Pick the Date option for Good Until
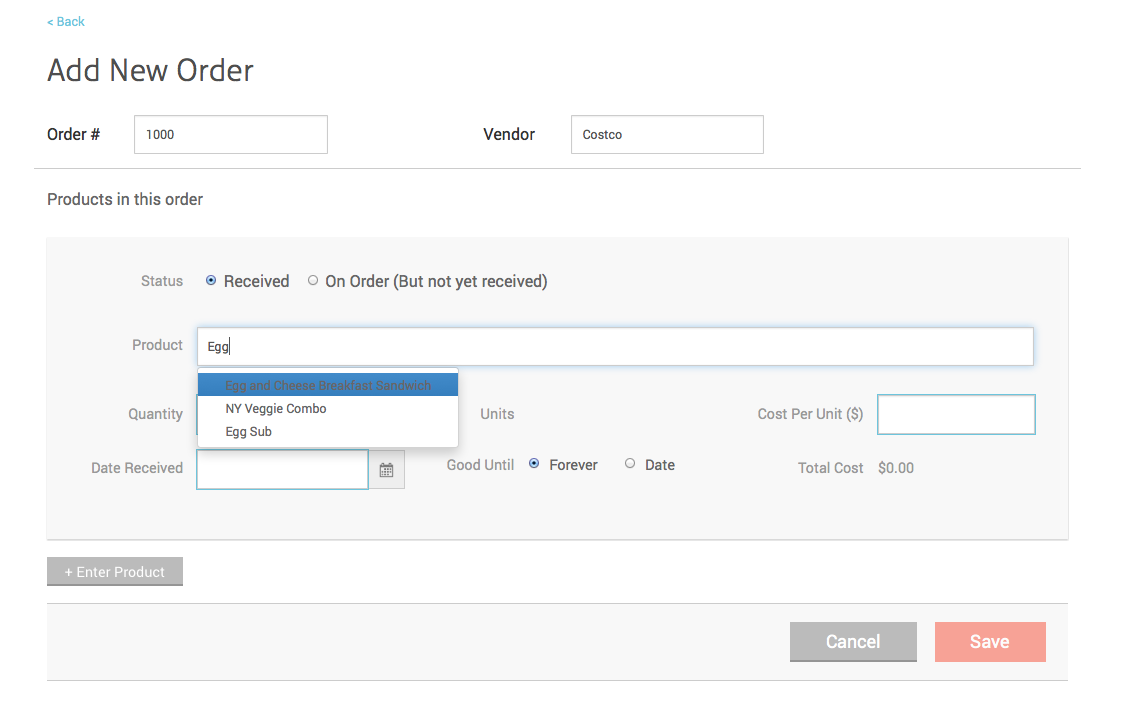The height and width of the screenshot is (709, 1133). click(630, 464)
